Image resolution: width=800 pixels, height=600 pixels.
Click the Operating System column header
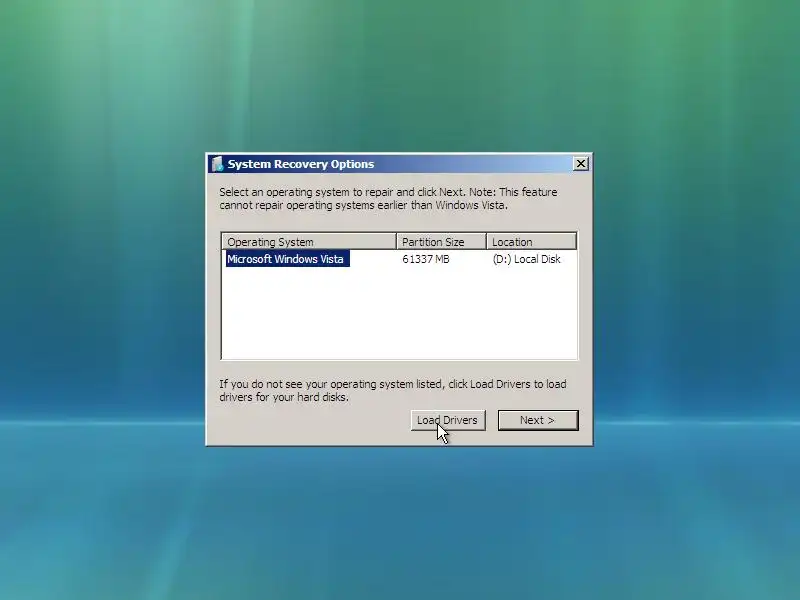pos(309,241)
